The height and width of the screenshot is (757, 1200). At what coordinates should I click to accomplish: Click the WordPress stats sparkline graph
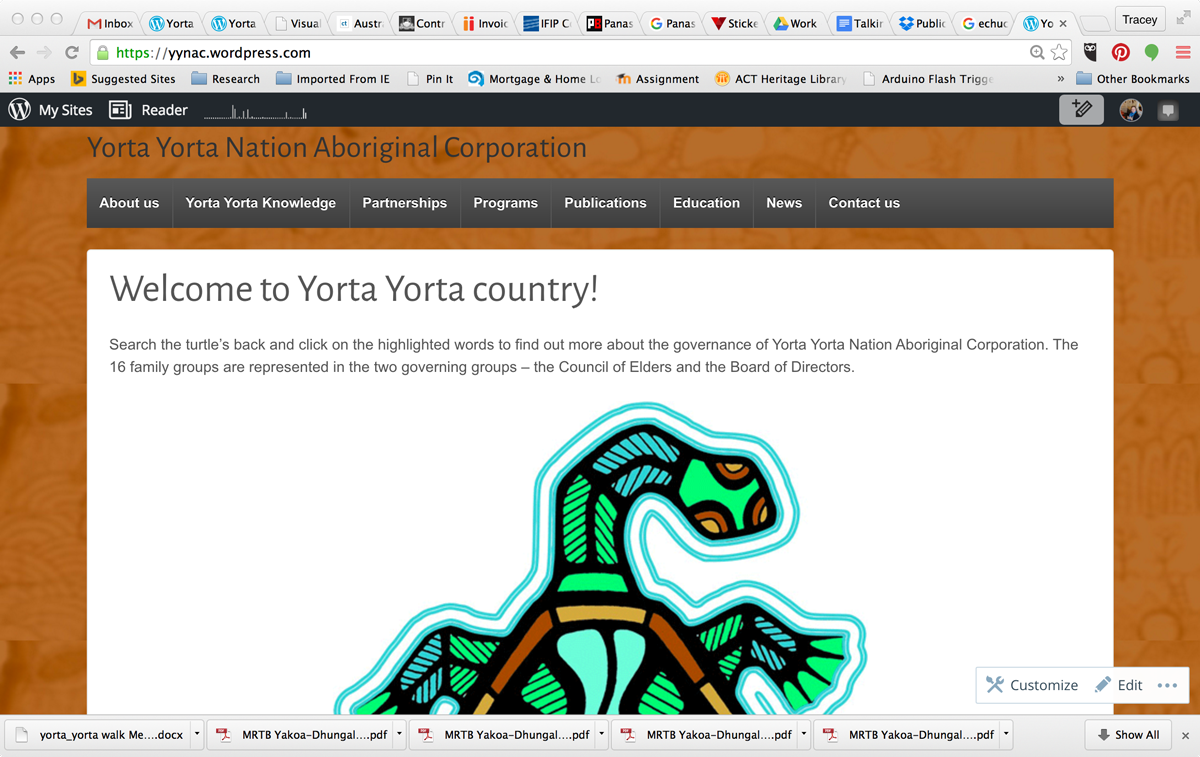(x=255, y=112)
